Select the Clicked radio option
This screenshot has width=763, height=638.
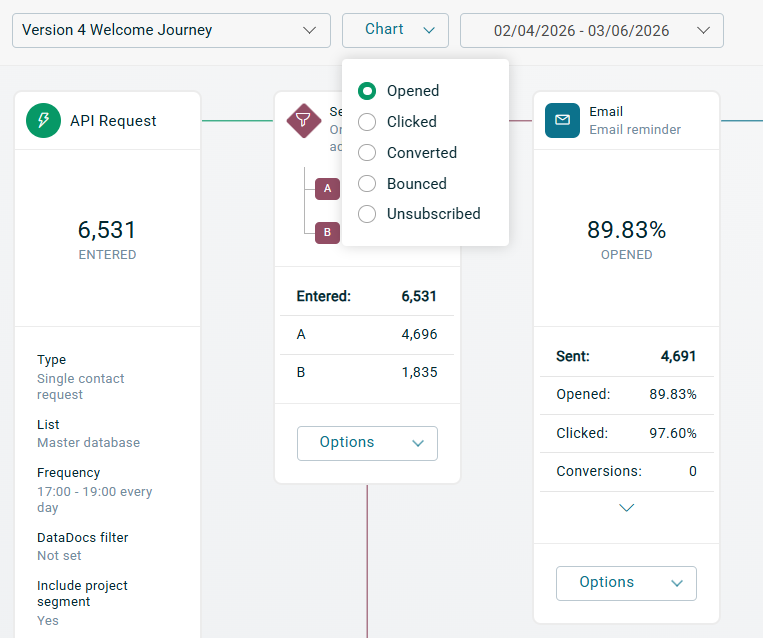(x=367, y=122)
